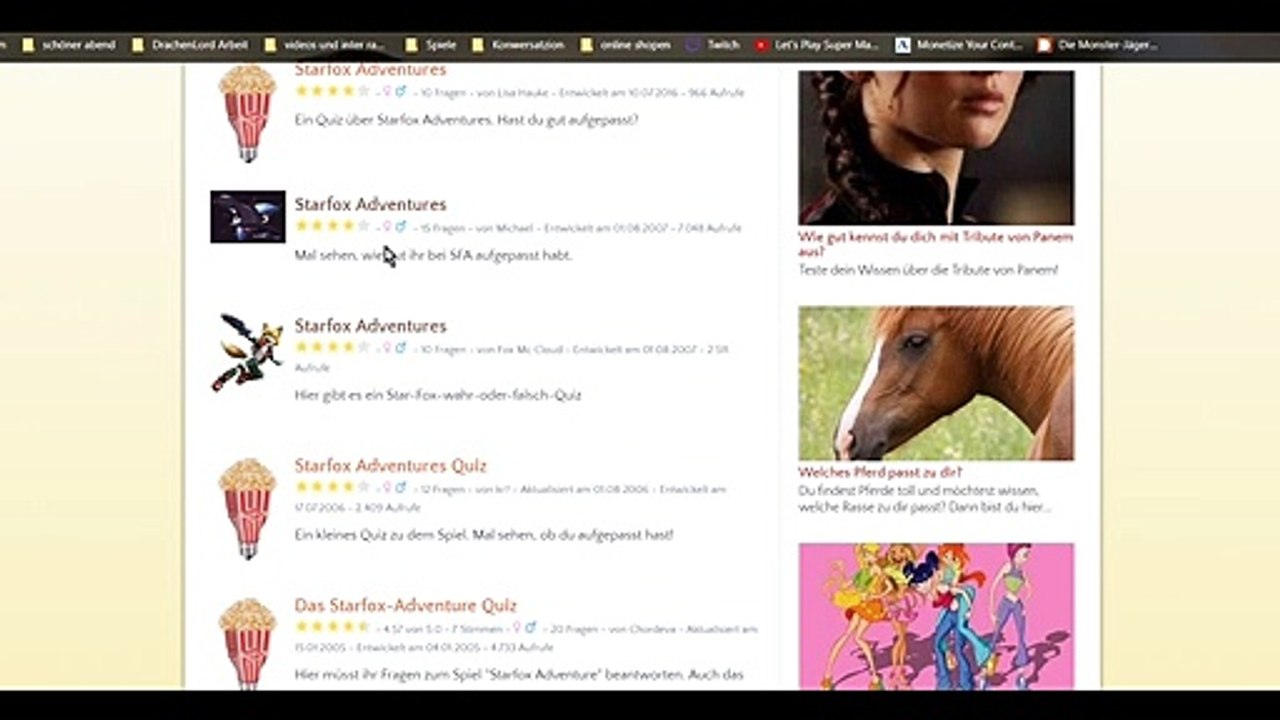
Task: Open the 'Spiele' bookmark folder
Action: click(431, 45)
